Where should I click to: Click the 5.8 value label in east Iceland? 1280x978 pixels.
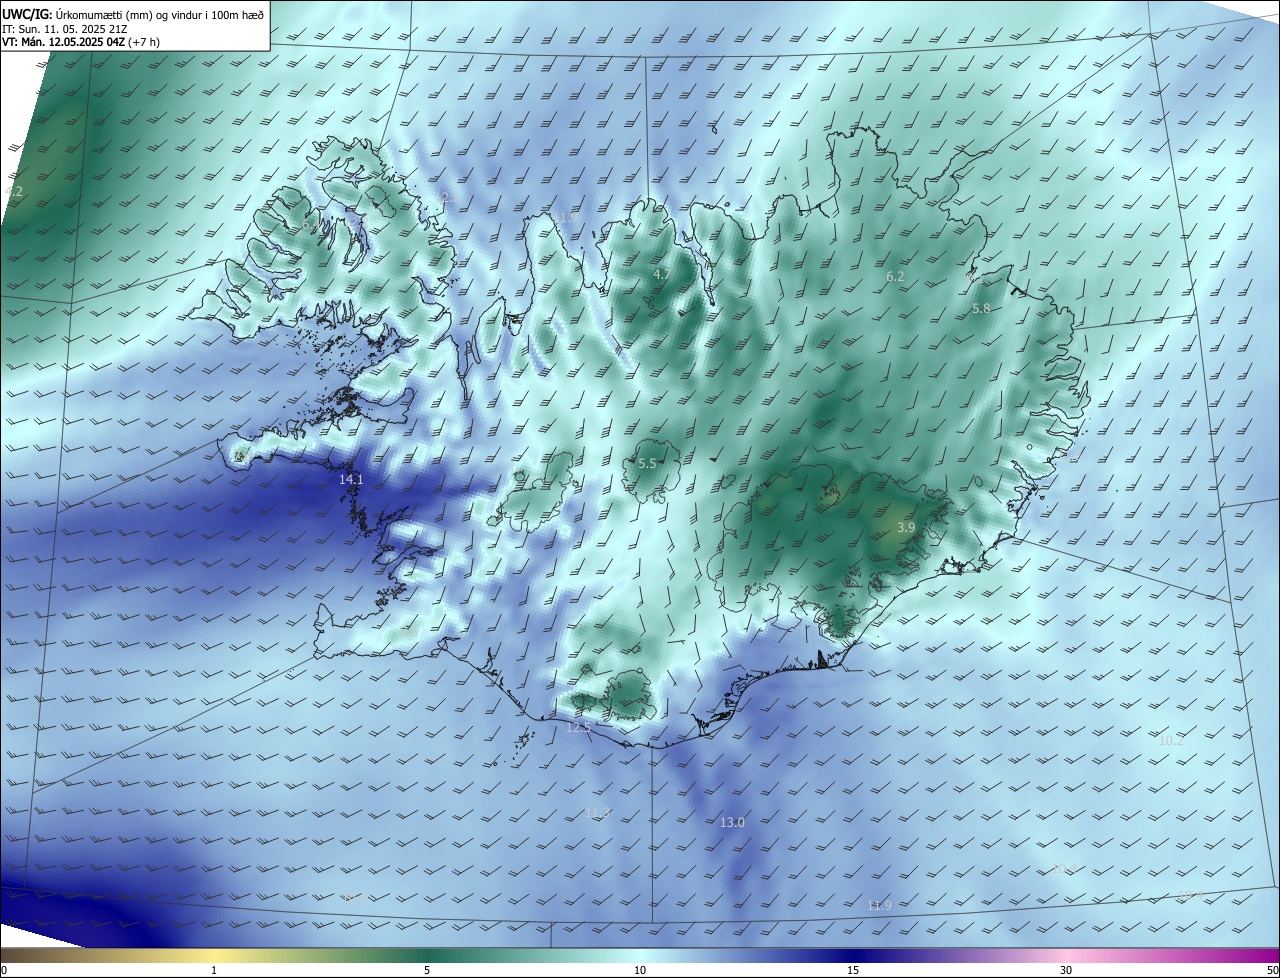click(x=981, y=309)
